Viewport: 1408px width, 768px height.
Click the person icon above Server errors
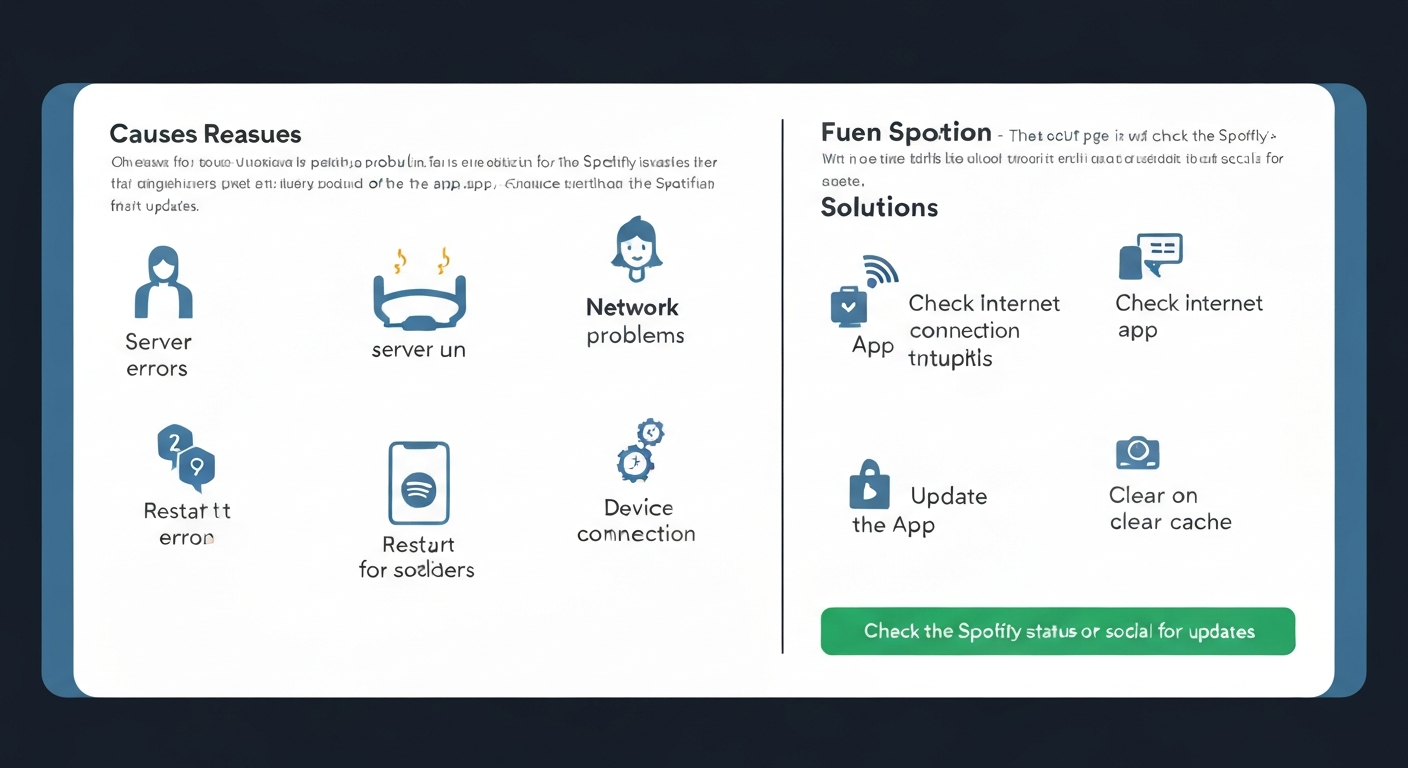[163, 283]
